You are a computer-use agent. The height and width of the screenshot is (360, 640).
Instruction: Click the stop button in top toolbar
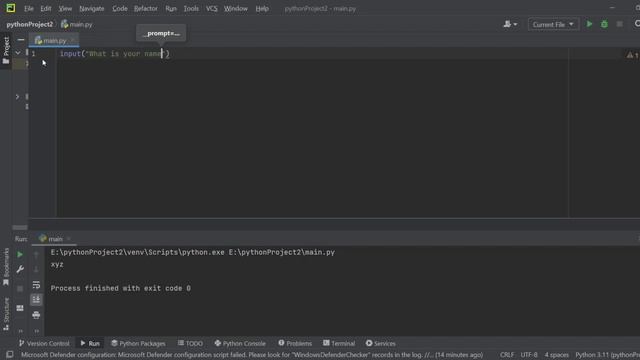pyautogui.click(x=619, y=24)
